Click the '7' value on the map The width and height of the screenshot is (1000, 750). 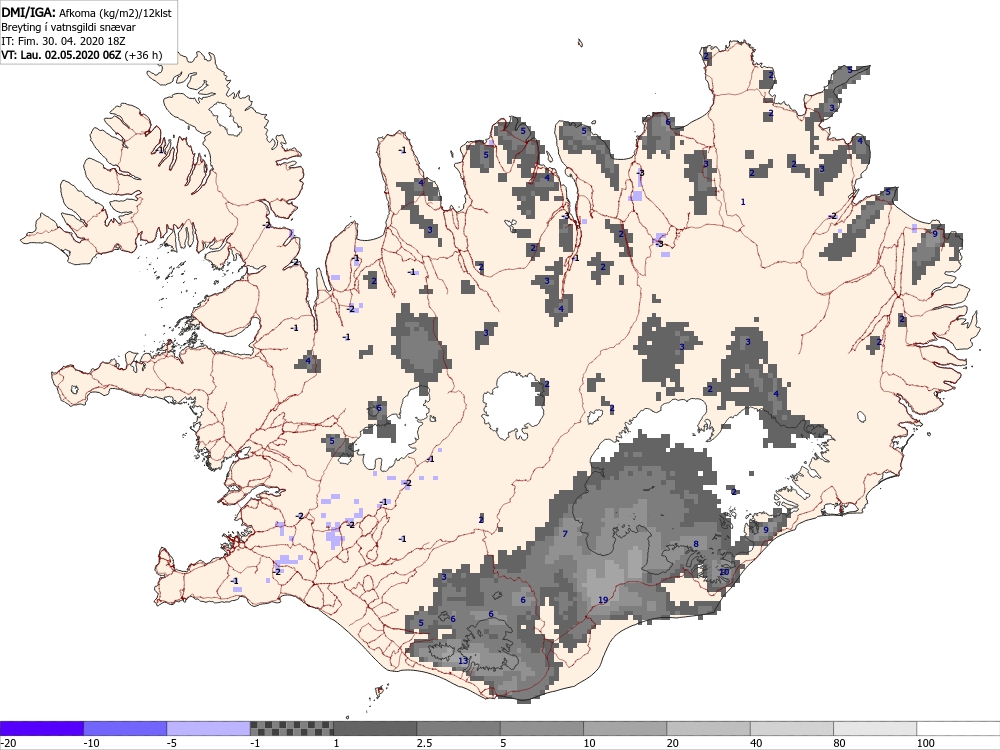[564, 533]
